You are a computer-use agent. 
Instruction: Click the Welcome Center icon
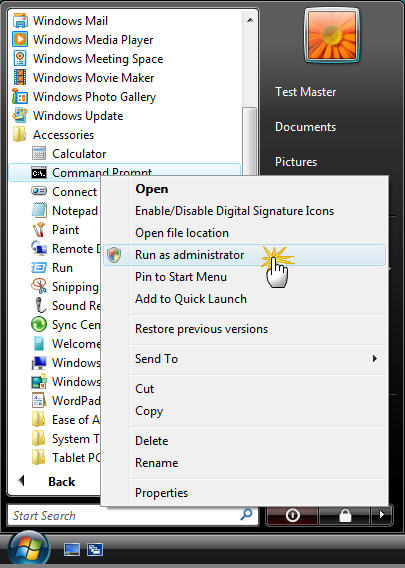coord(39,343)
